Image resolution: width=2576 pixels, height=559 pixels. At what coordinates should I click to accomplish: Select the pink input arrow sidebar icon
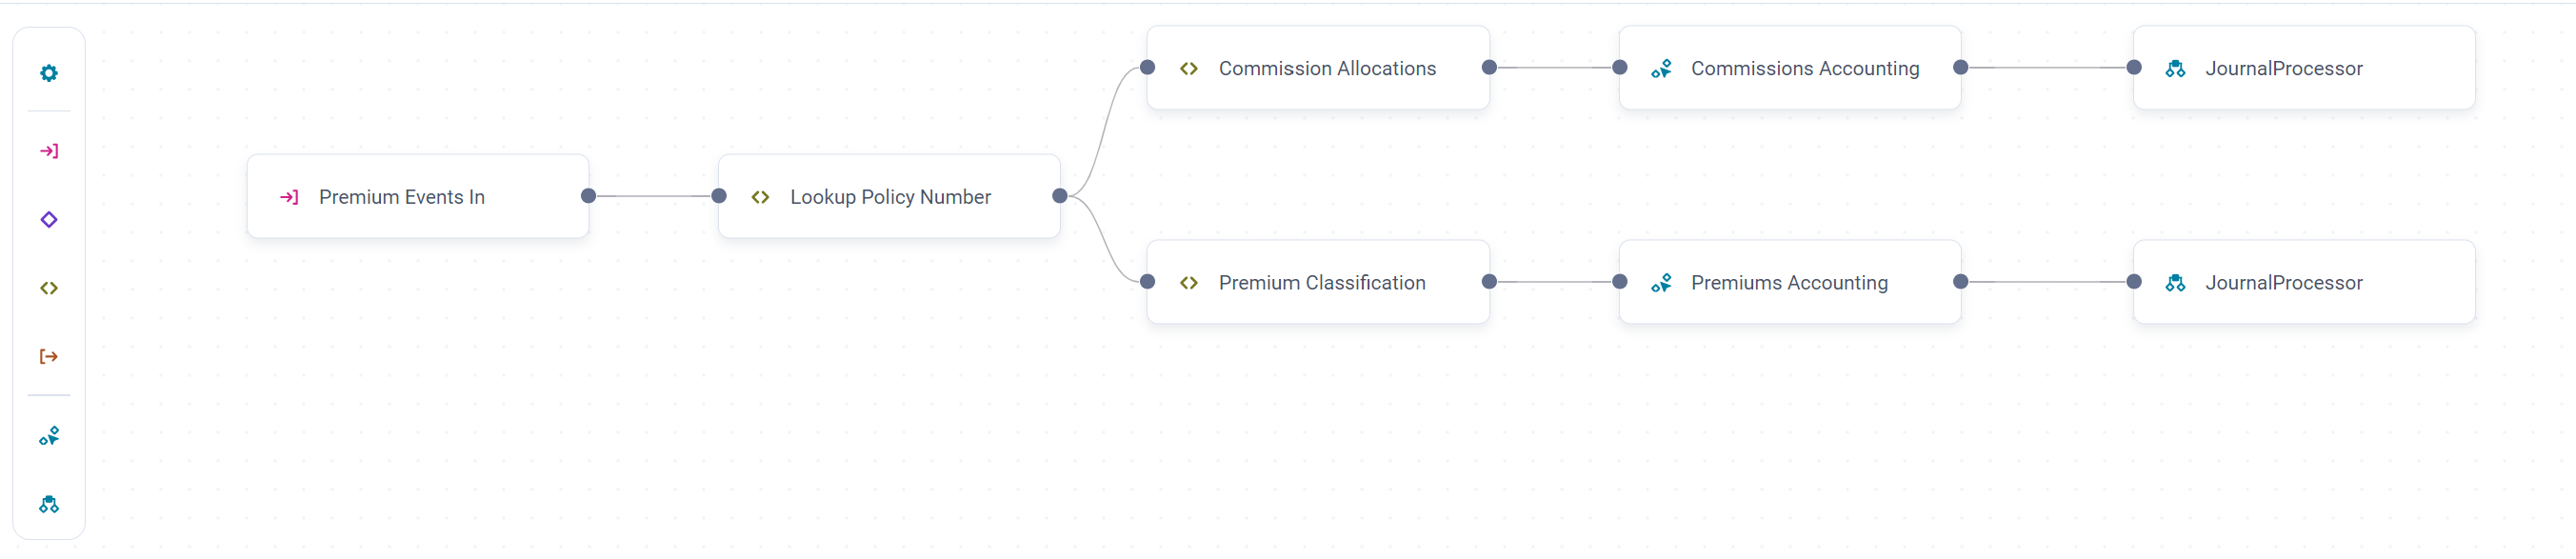[x=49, y=151]
